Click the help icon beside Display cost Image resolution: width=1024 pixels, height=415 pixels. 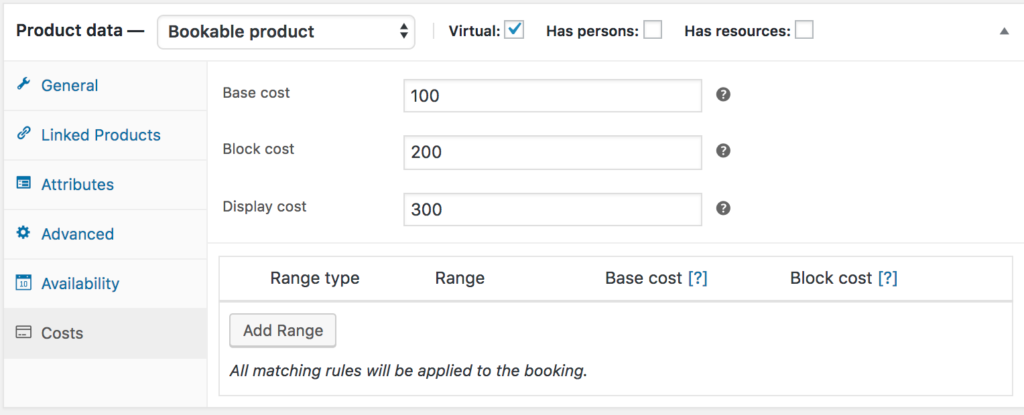[724, 208]
